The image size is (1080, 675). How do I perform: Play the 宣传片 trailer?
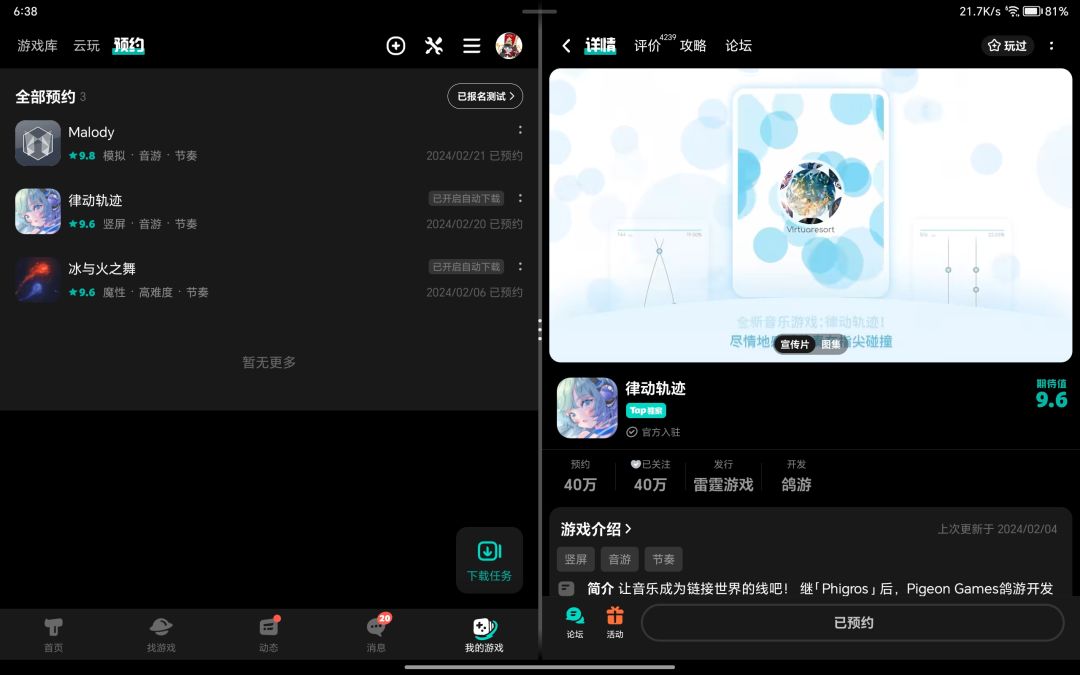(794, 344)
